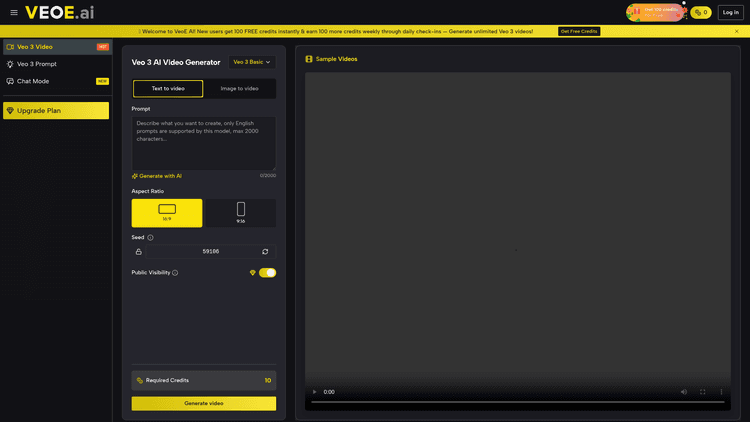Screen dimensions: 750x422
Task: Open the Veo 3 Basic model dropdown
Action: 252,62
